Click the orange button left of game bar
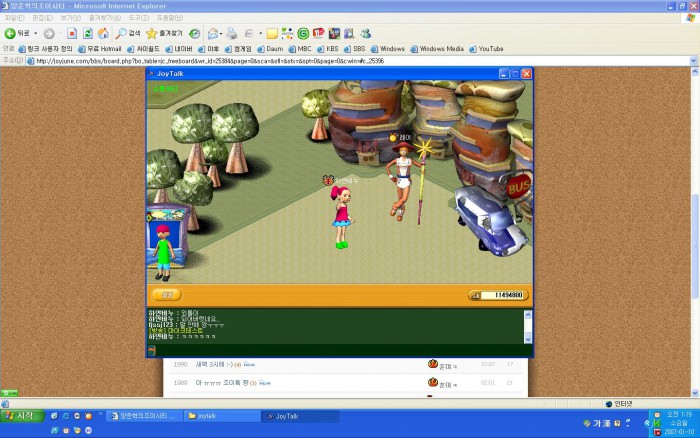The height and width of the screenshot is (438, 700). (x=167, y=295)
